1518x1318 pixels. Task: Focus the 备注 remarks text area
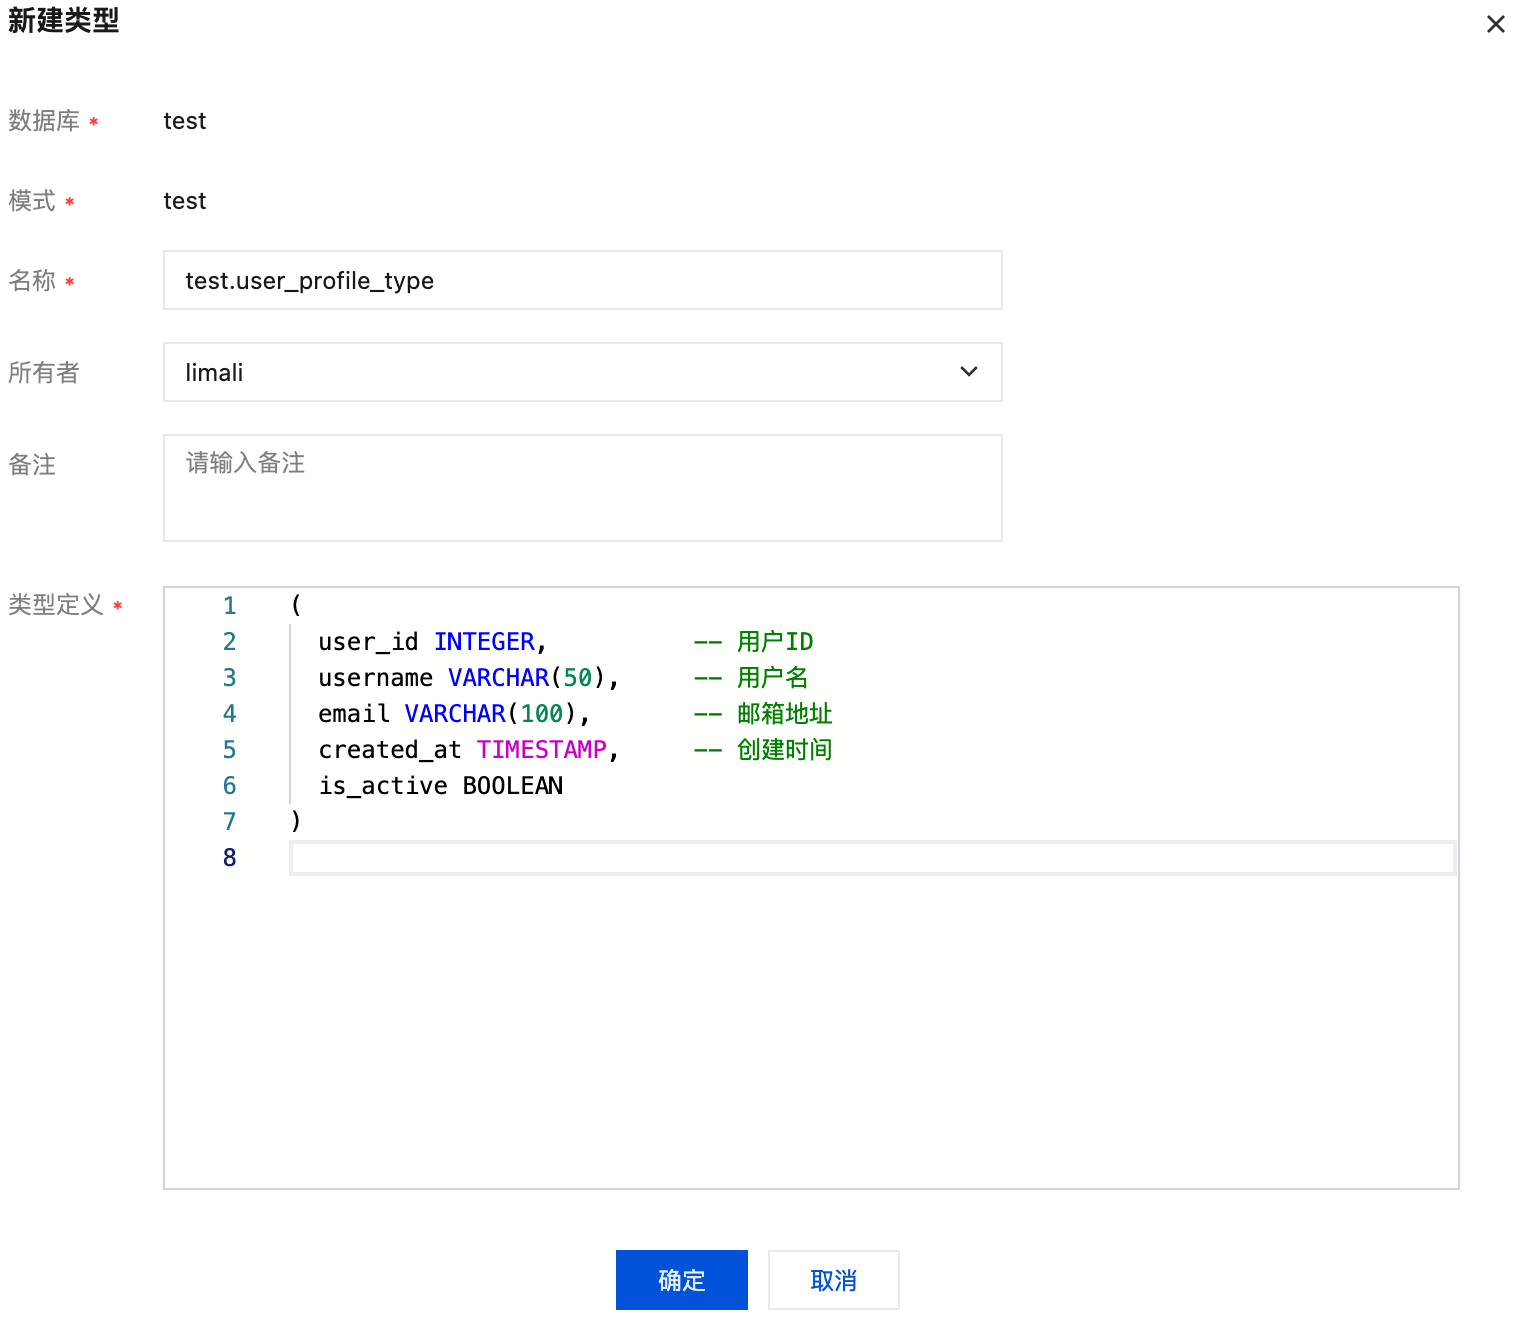[582, 488]
